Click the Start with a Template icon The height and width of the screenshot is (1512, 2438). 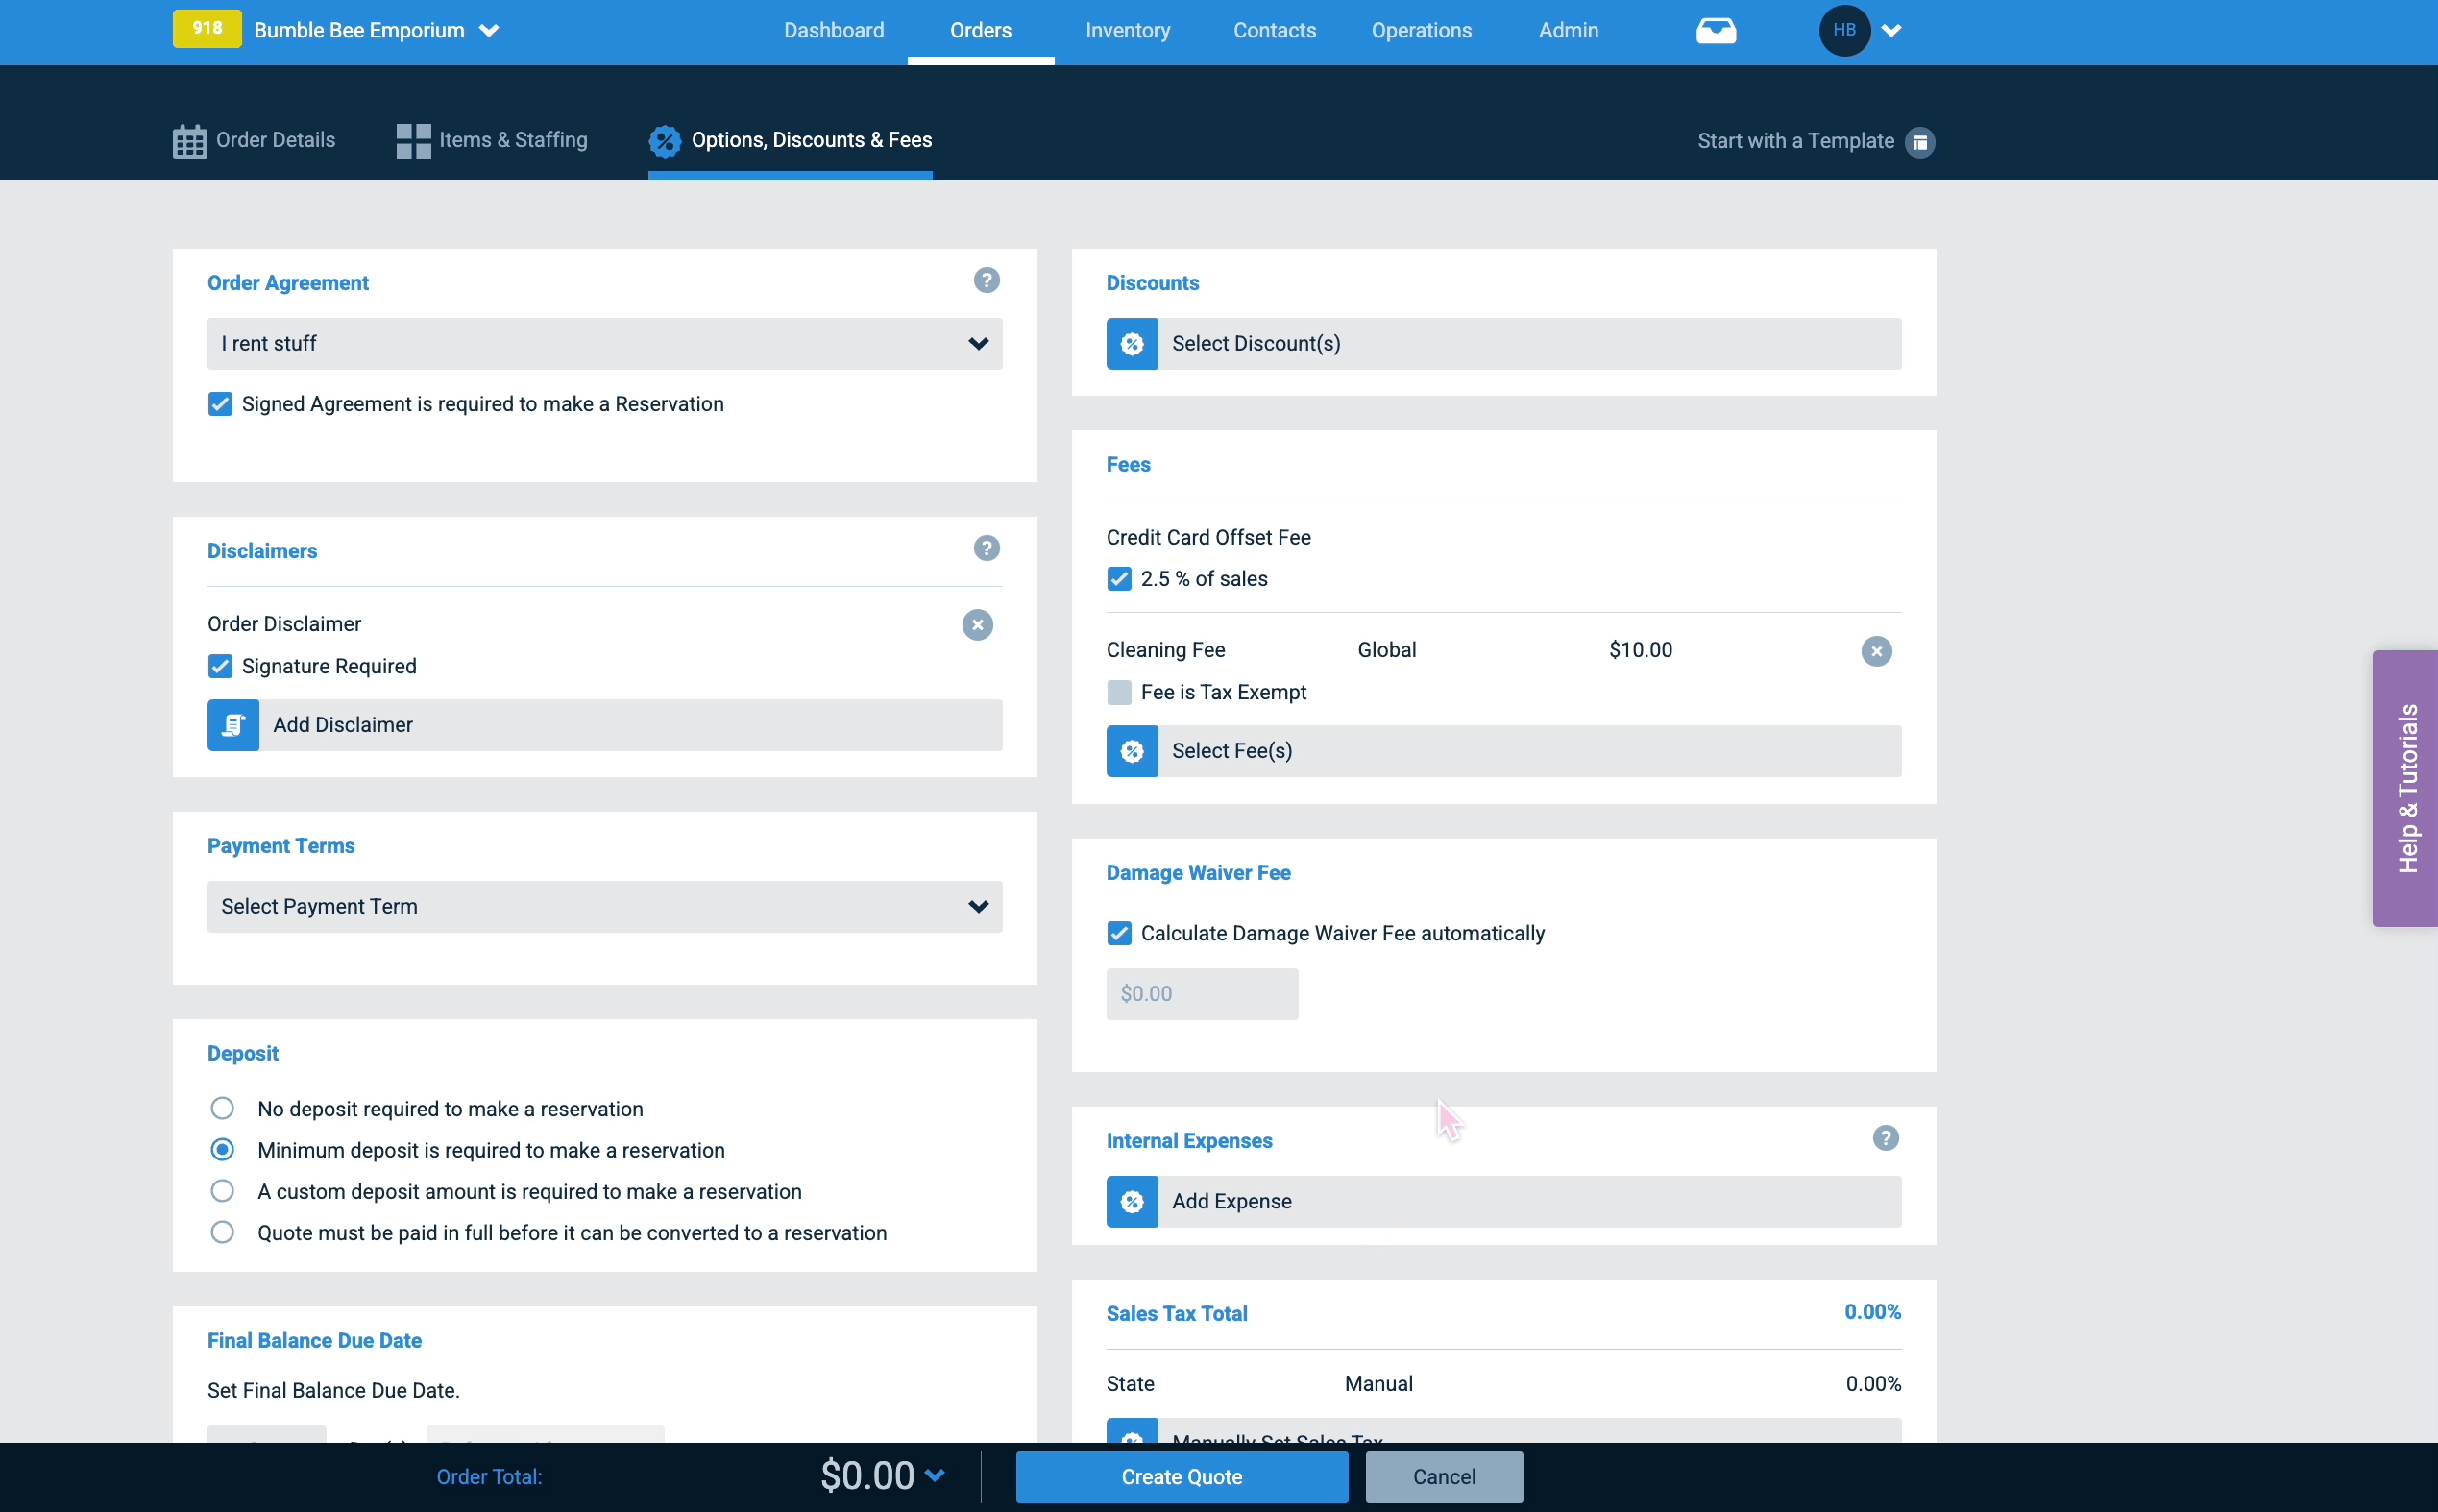[1919, 142]
